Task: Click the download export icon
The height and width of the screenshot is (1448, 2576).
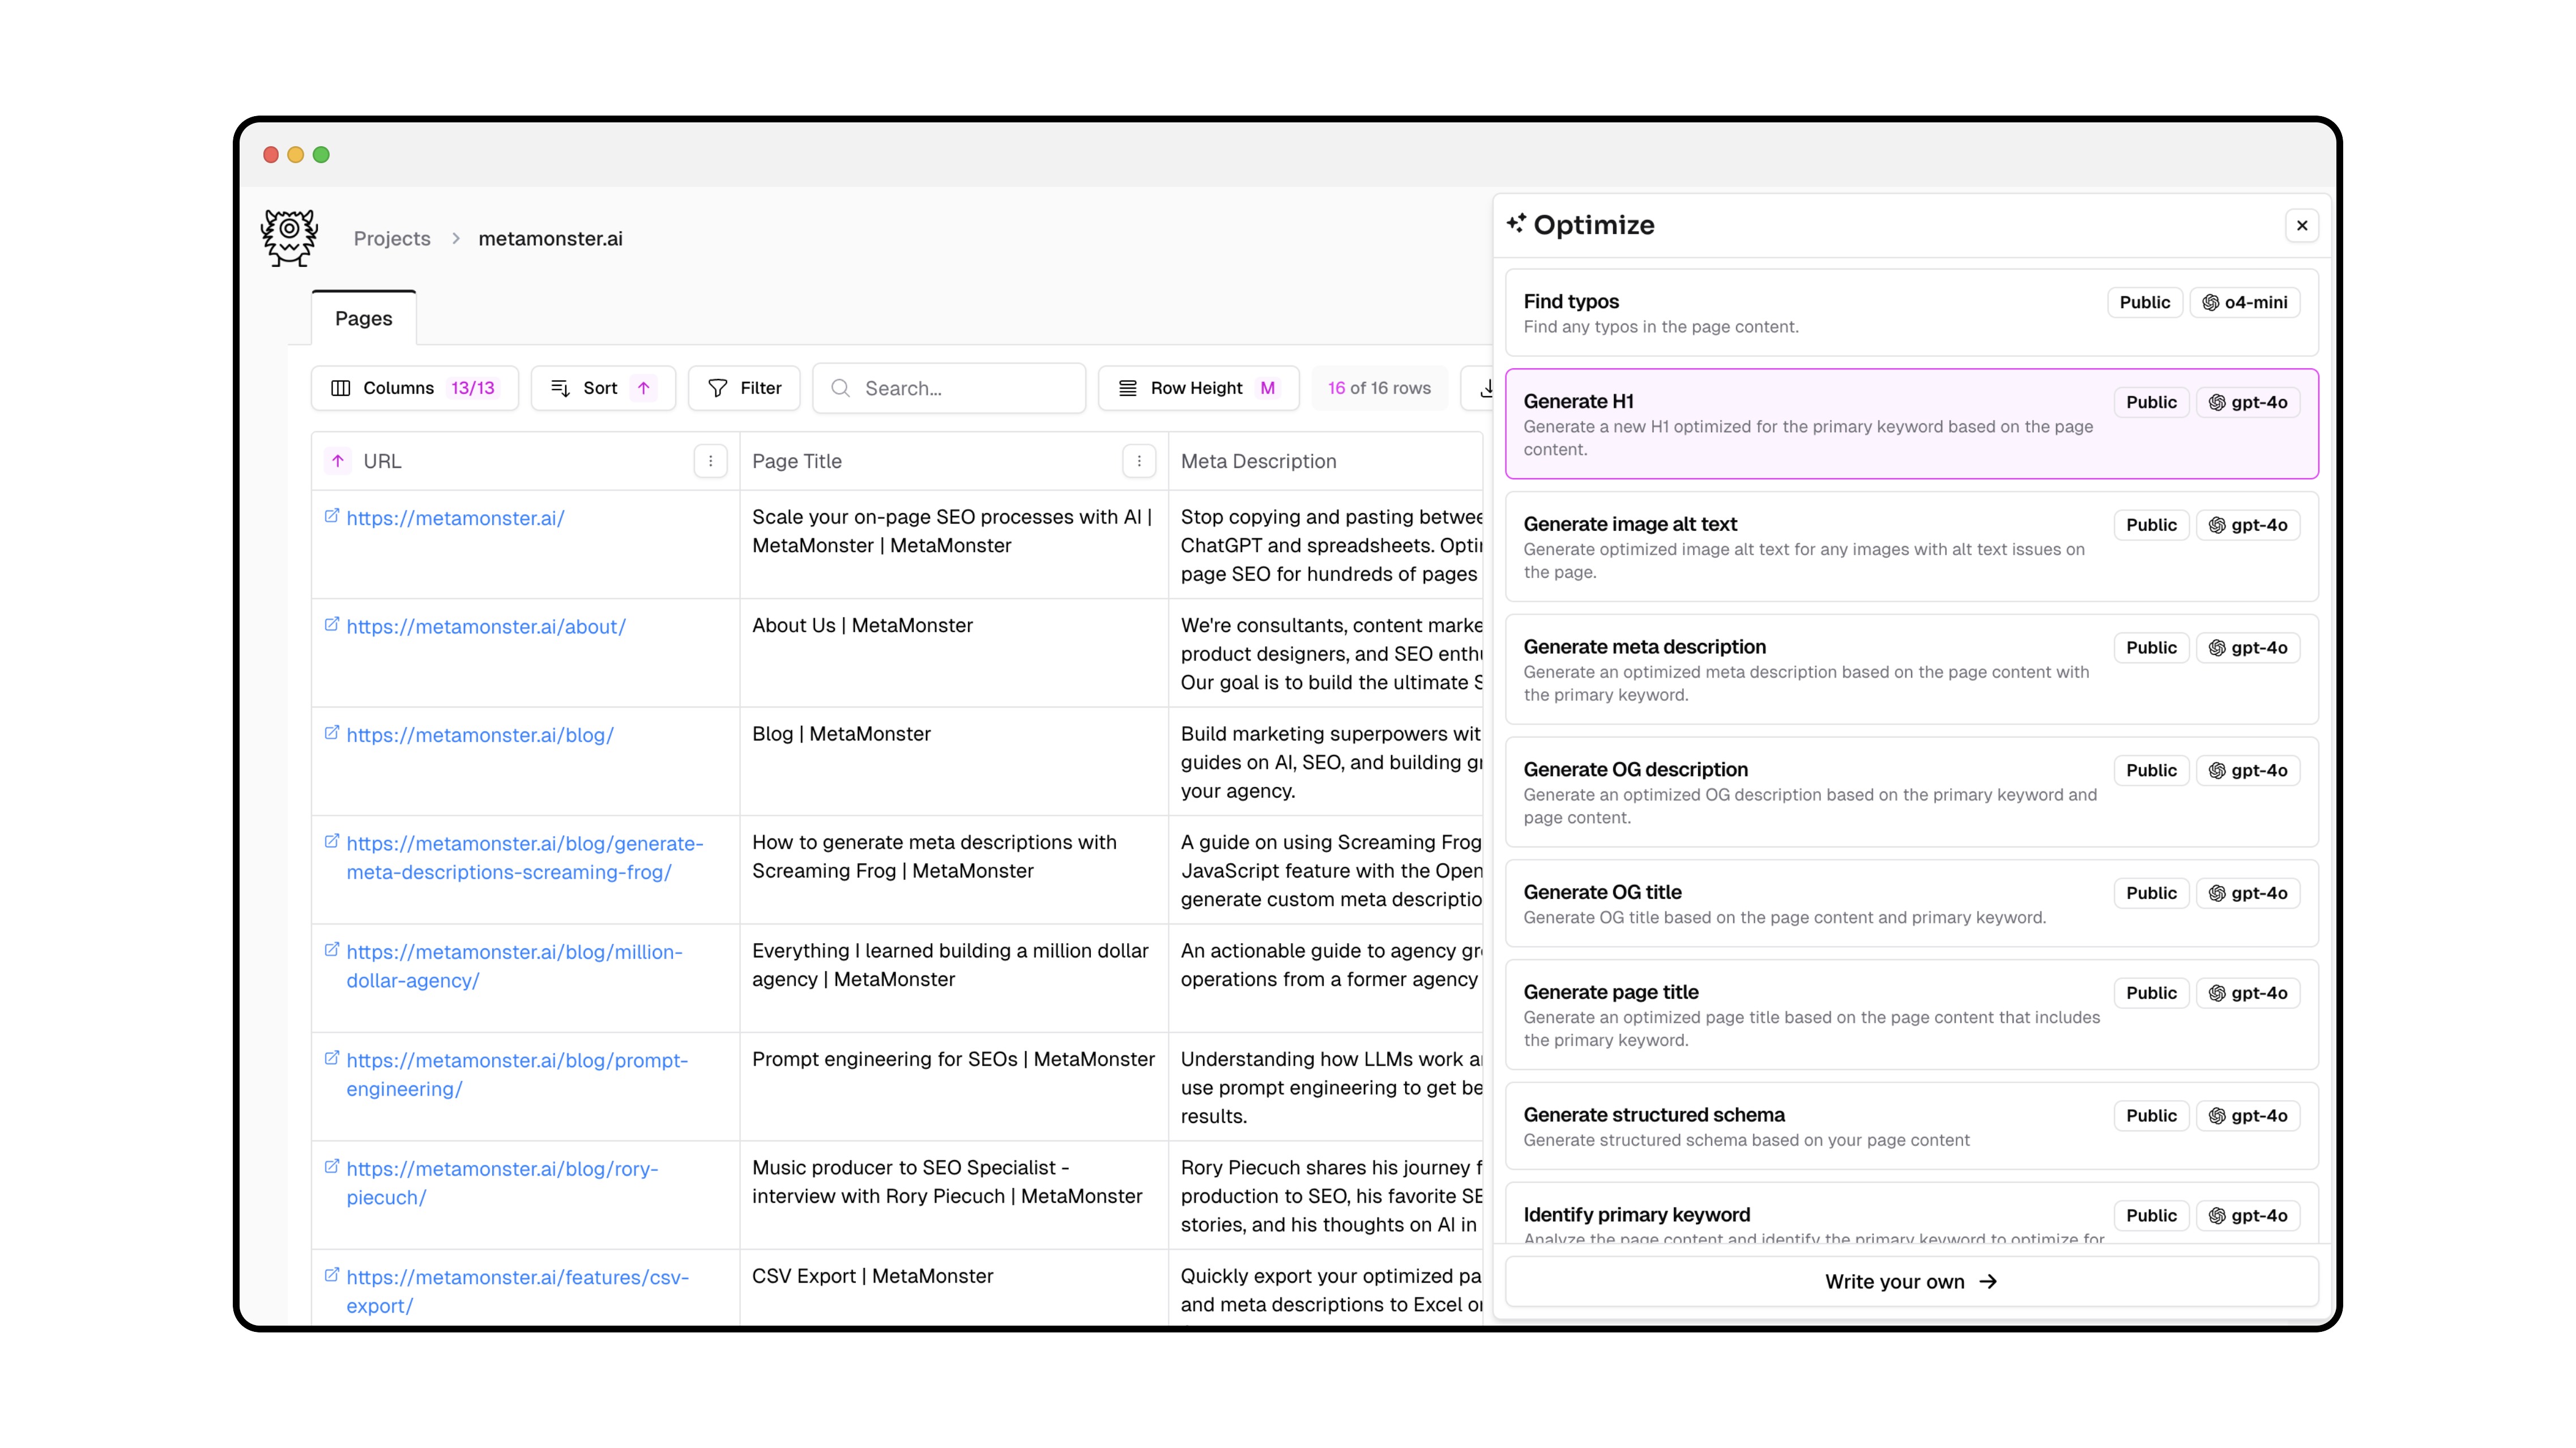Action: point(1486,388)
